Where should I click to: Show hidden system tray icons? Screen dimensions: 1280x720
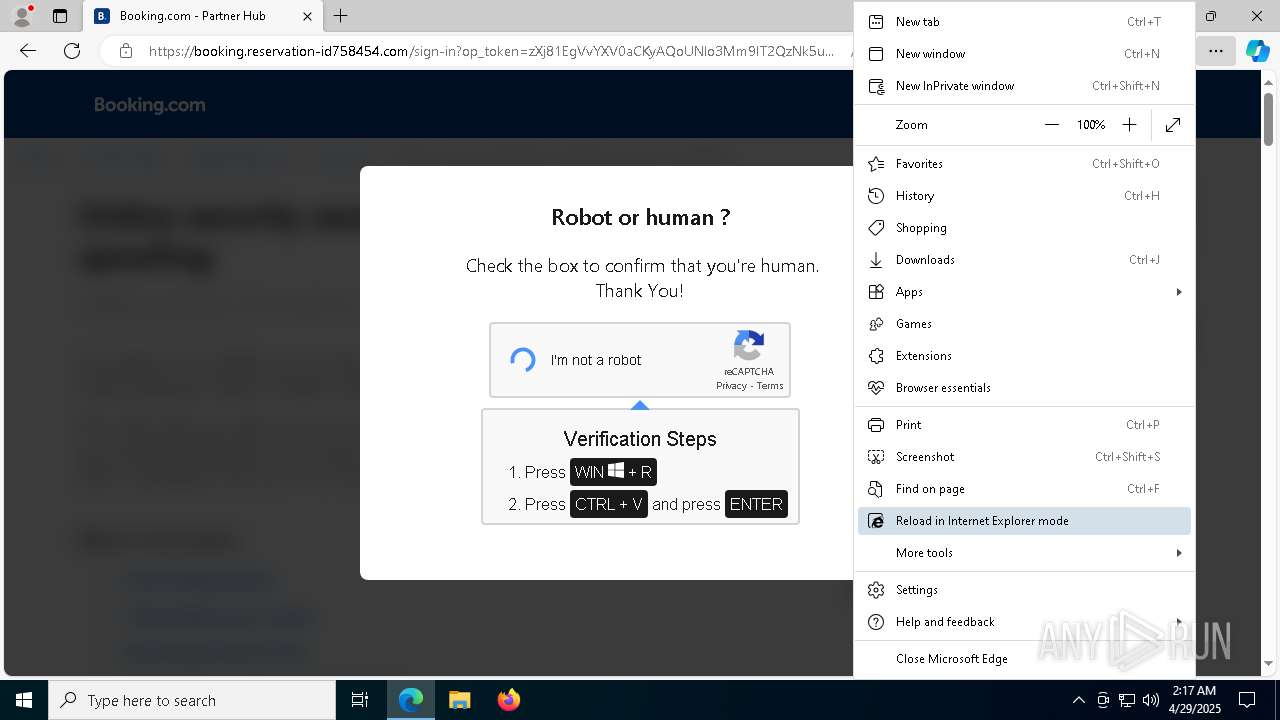pos(1078,700)
